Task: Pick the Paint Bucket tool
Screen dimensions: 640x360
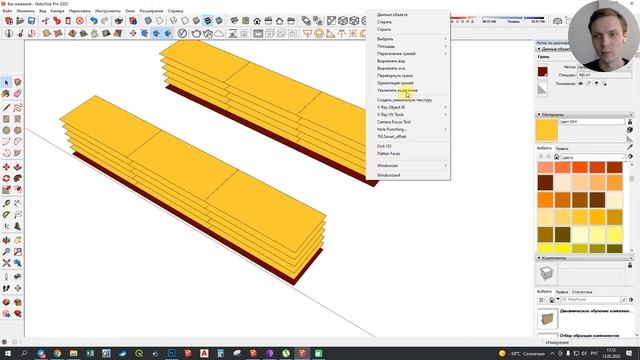Action: point(6,94)
